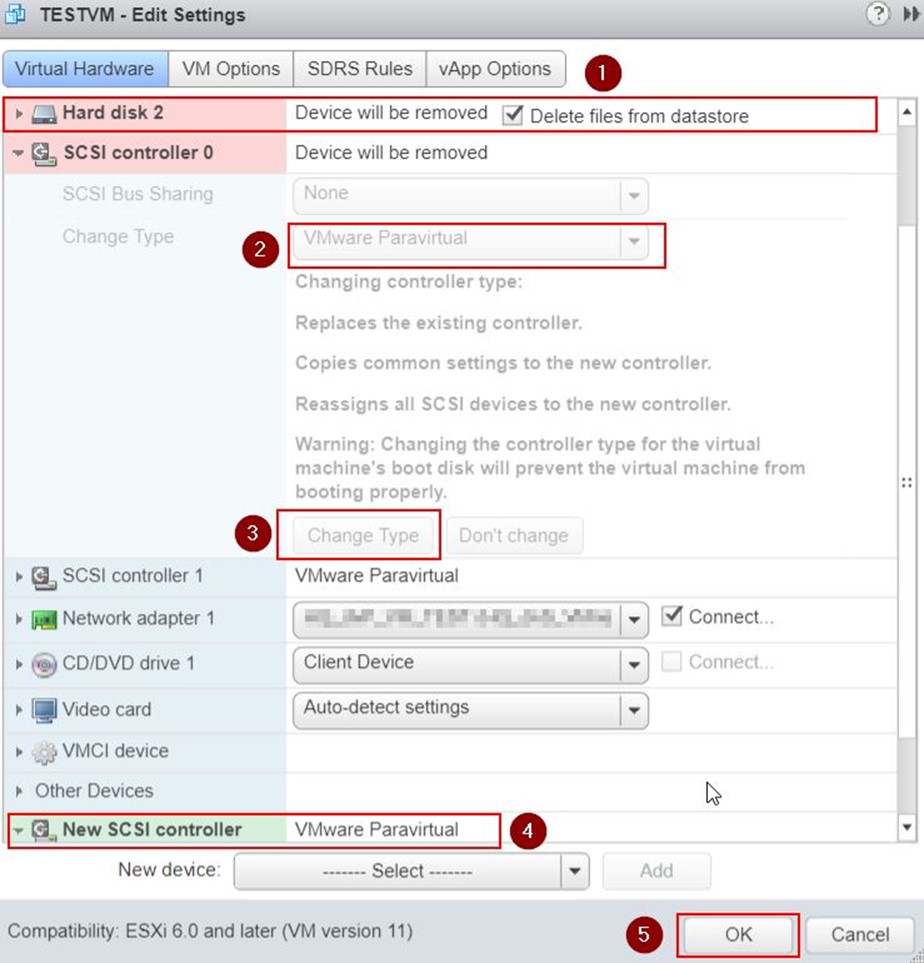Open the SDRS Rules tab
The height and width of the screenshot is (963, 924).
pos(360,69)
